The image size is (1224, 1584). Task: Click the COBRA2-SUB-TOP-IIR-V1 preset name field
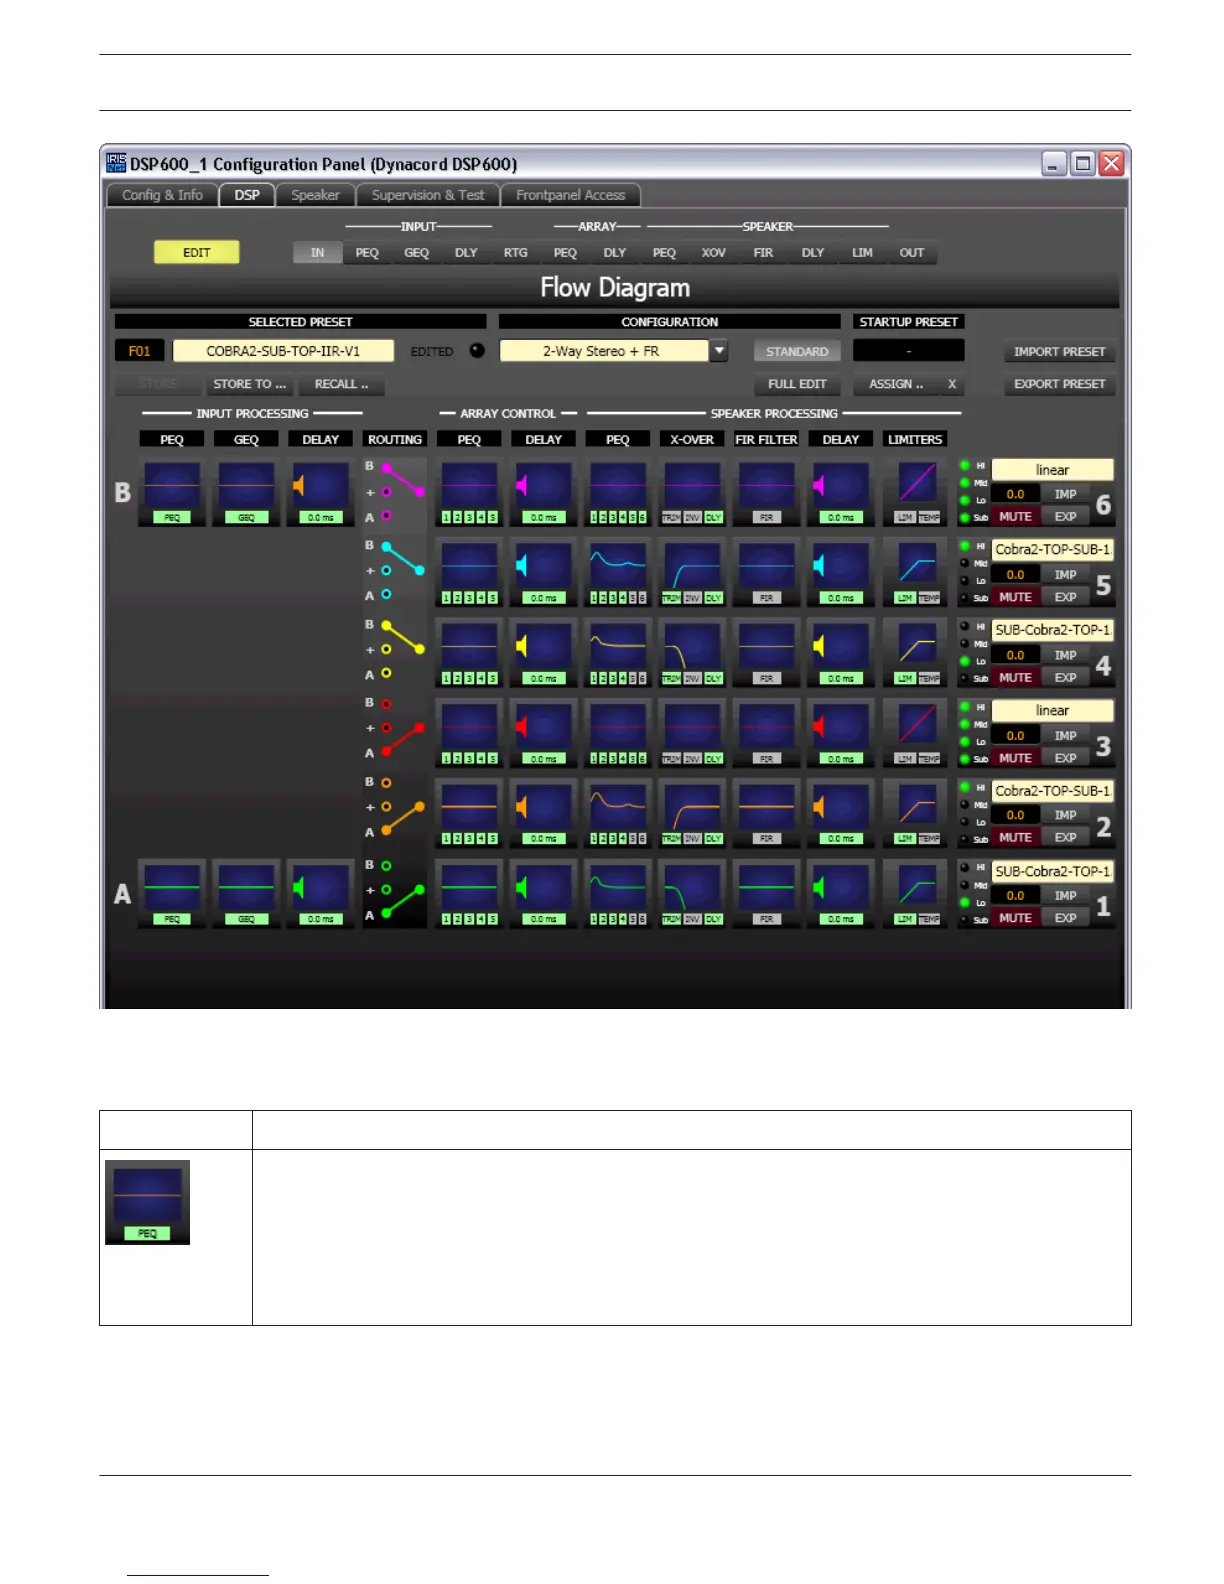click(283, 351)
